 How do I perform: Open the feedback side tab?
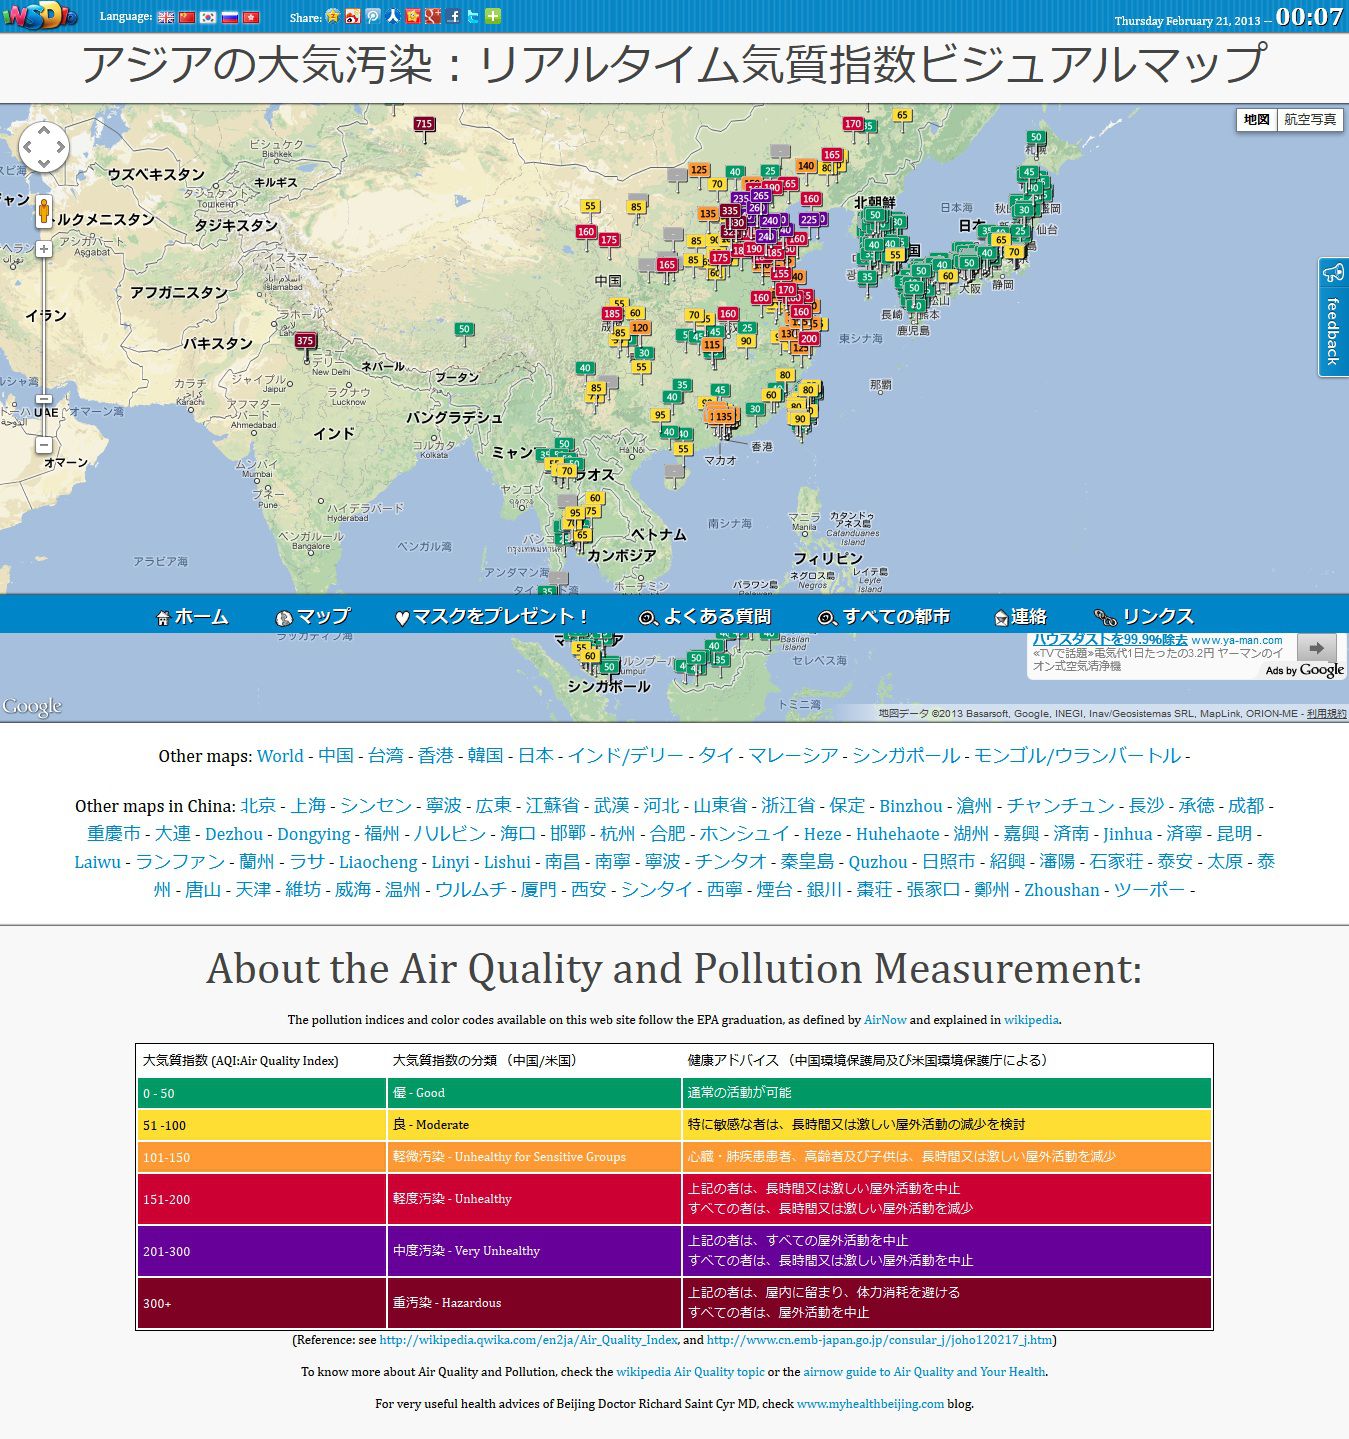pos(1333,317)
